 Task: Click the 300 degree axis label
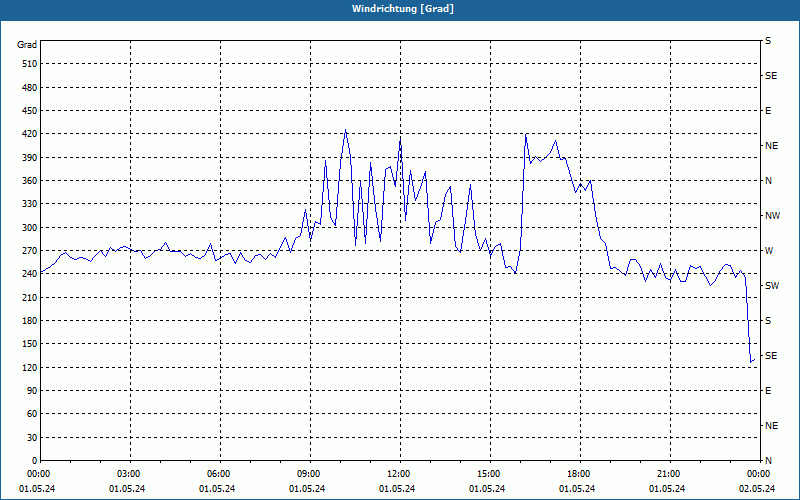29,228
